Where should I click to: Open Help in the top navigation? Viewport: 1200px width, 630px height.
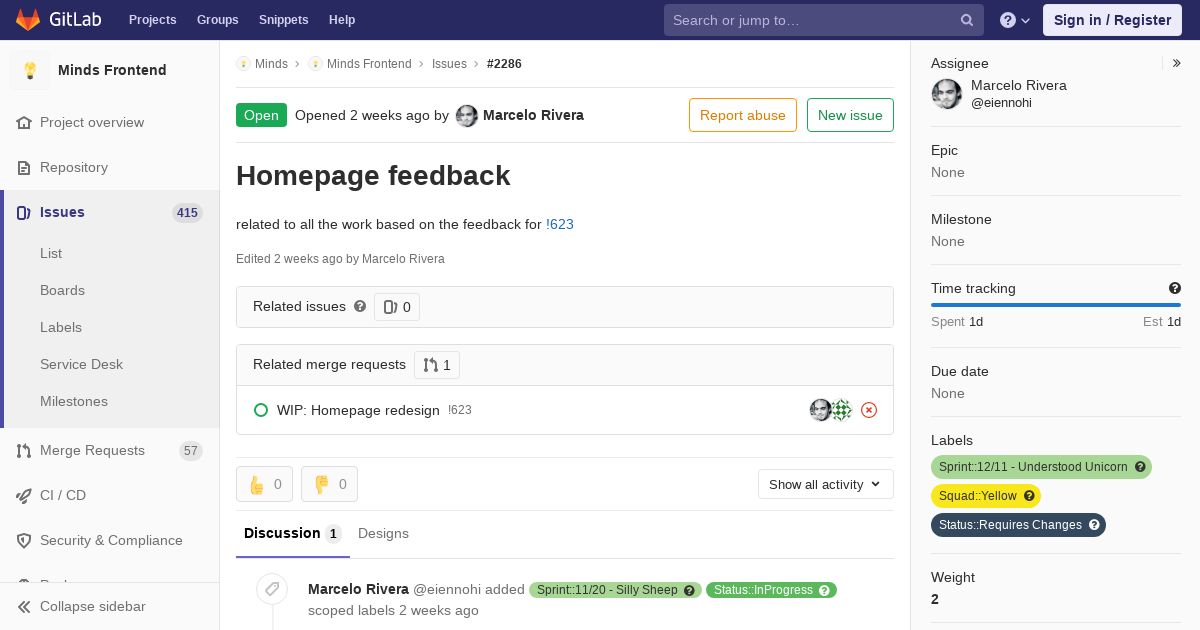(x=342, y=20)
